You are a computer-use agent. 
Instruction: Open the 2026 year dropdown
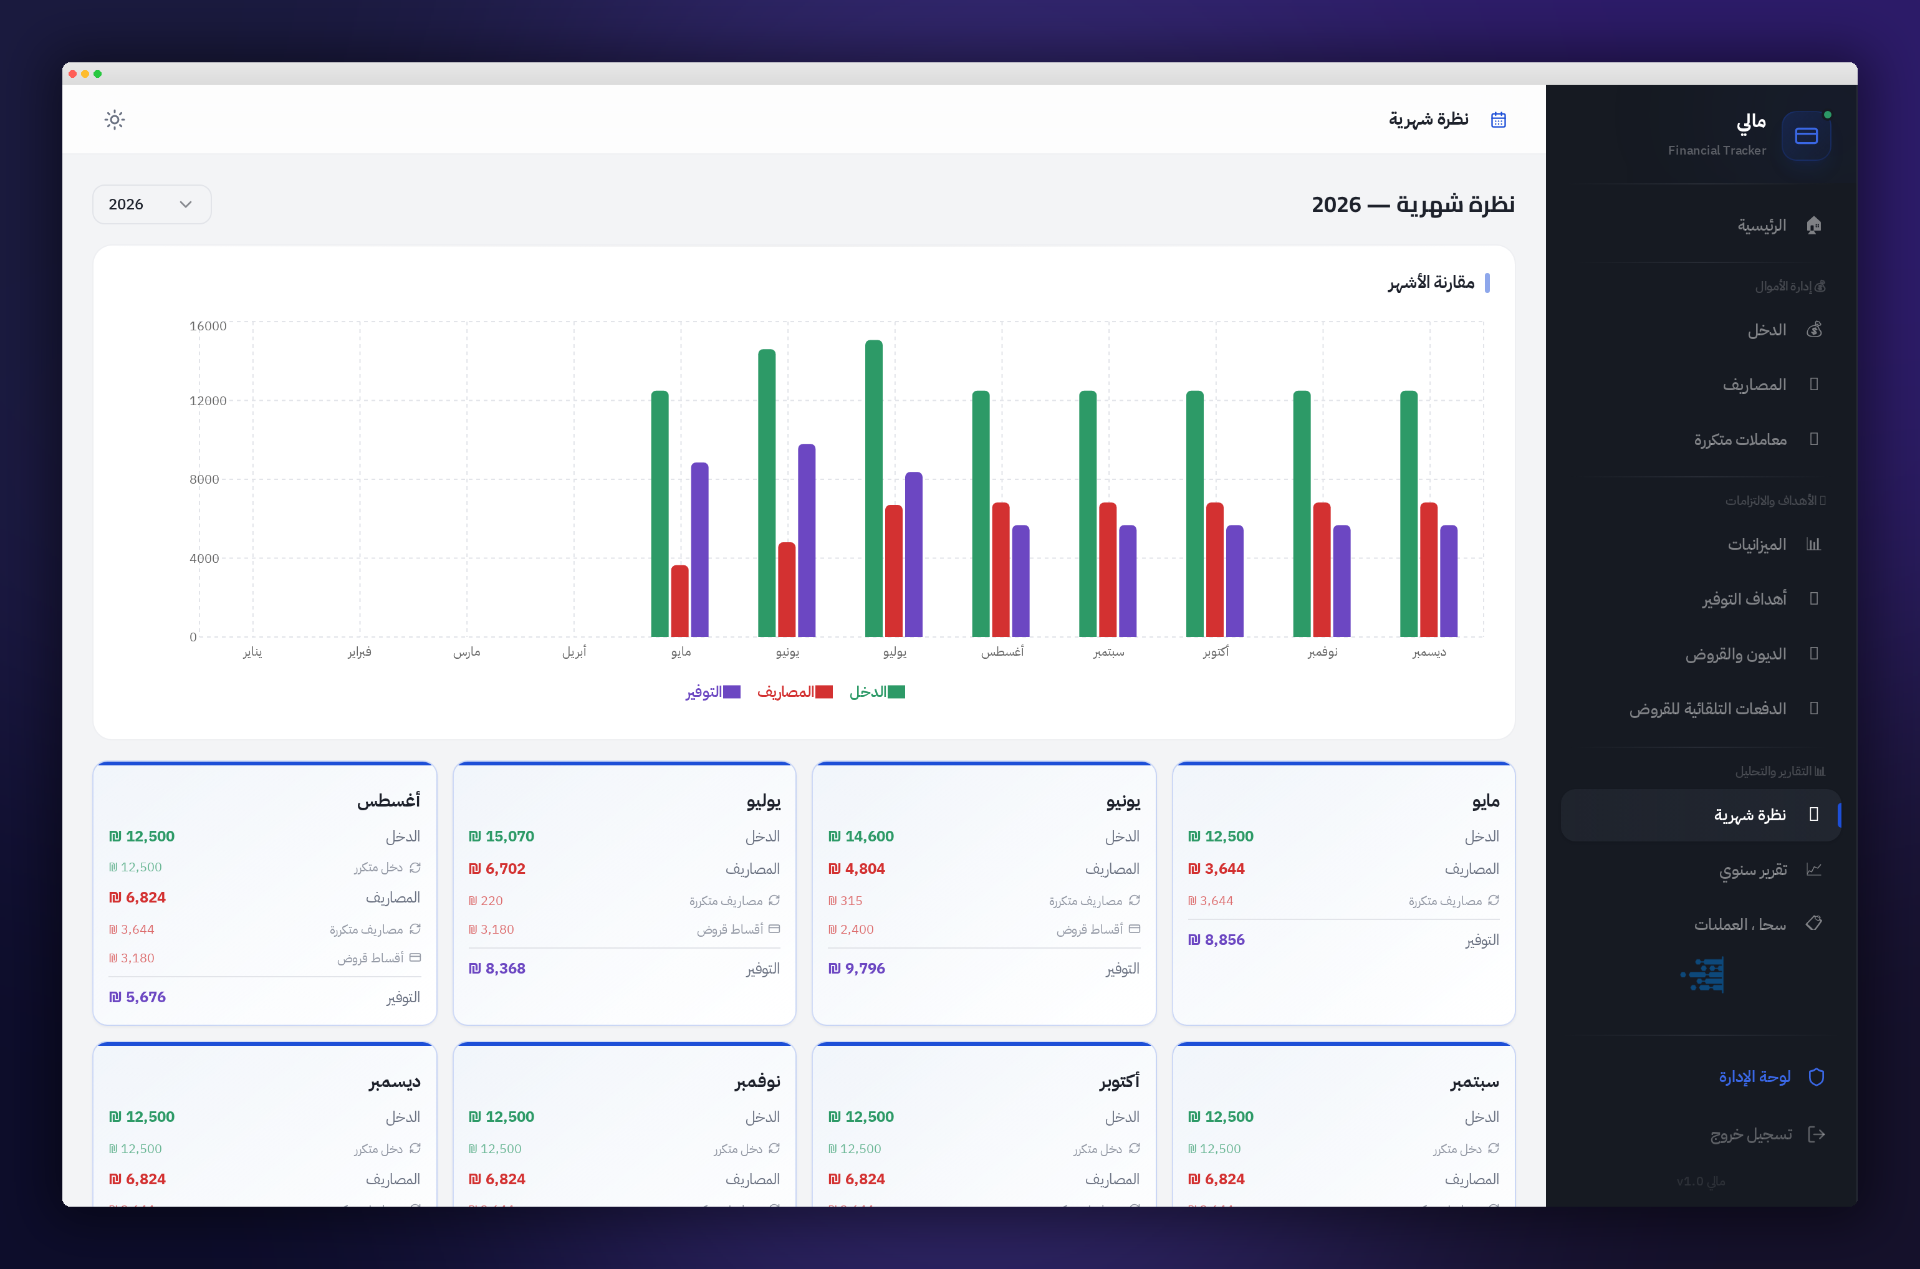point(152,204)
